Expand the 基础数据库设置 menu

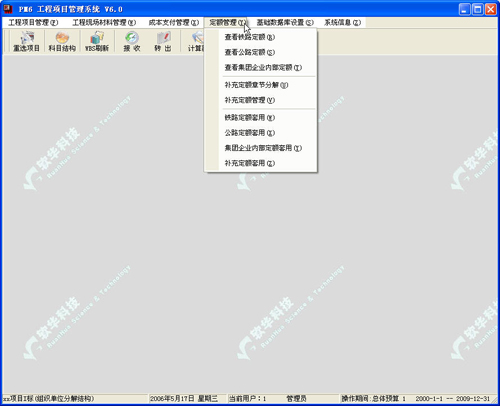click(x=285, y=22)
